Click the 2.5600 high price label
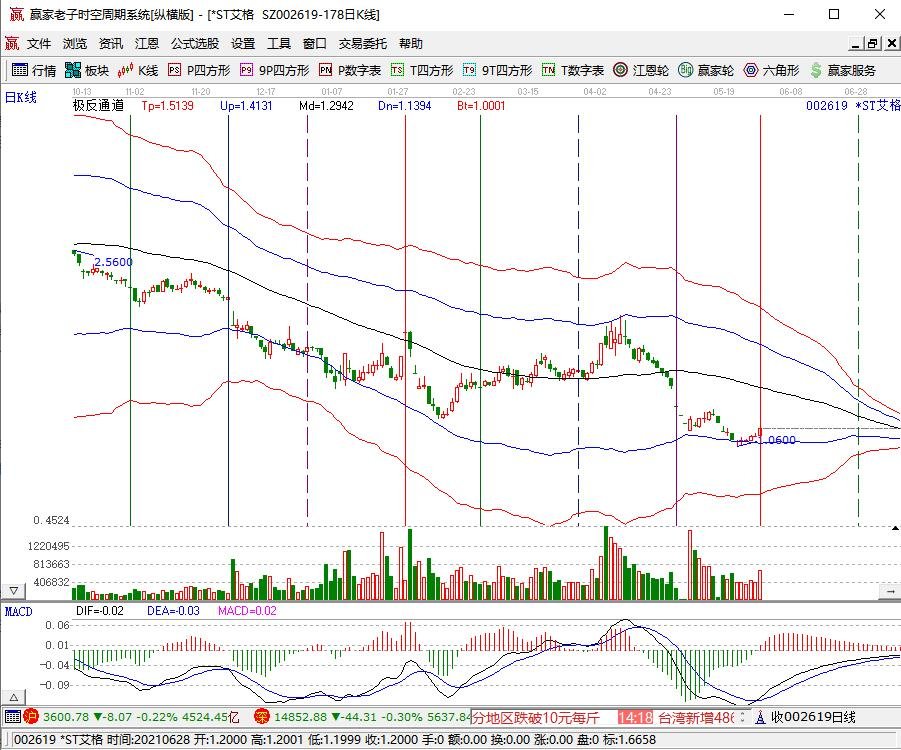Image resolution: width=901 pixels, height=750 pixels. coord(113,262)
